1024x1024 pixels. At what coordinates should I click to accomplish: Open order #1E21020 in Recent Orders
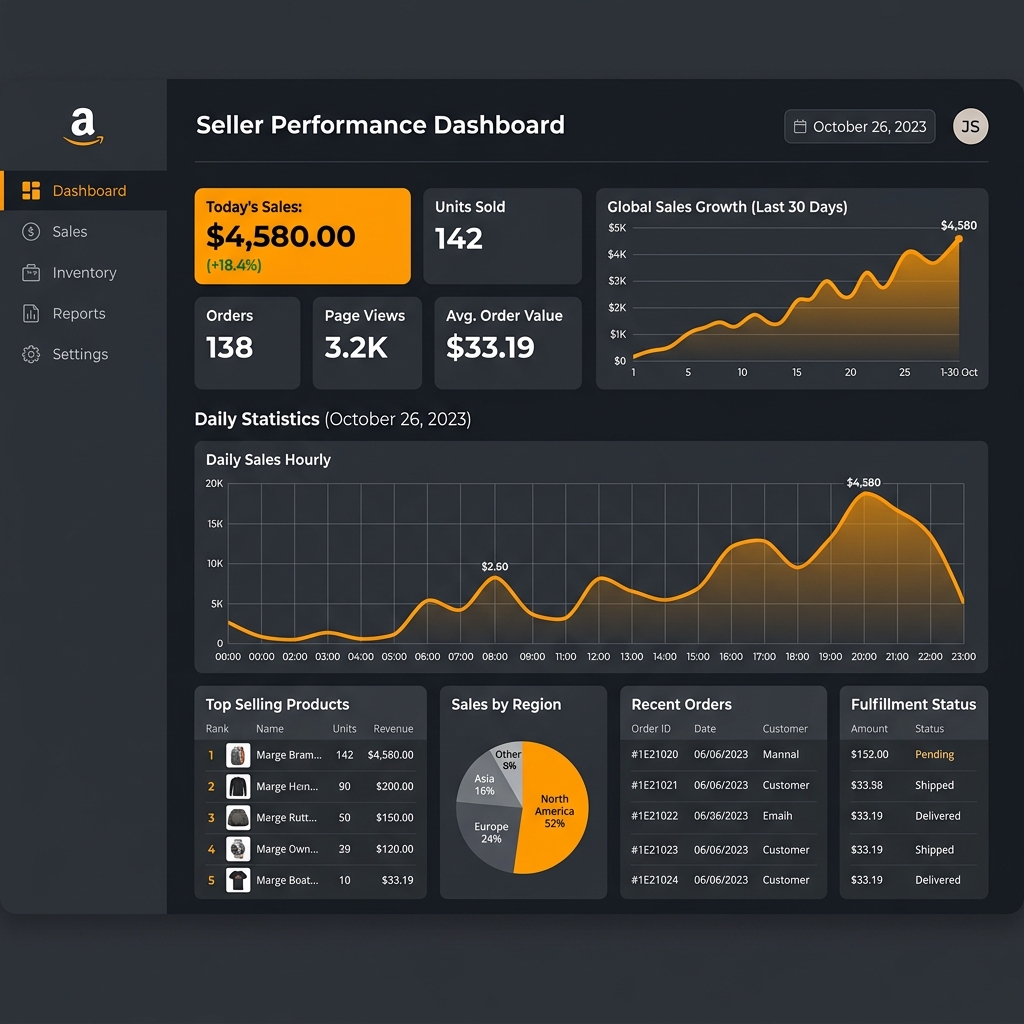[x=654, y=754]
